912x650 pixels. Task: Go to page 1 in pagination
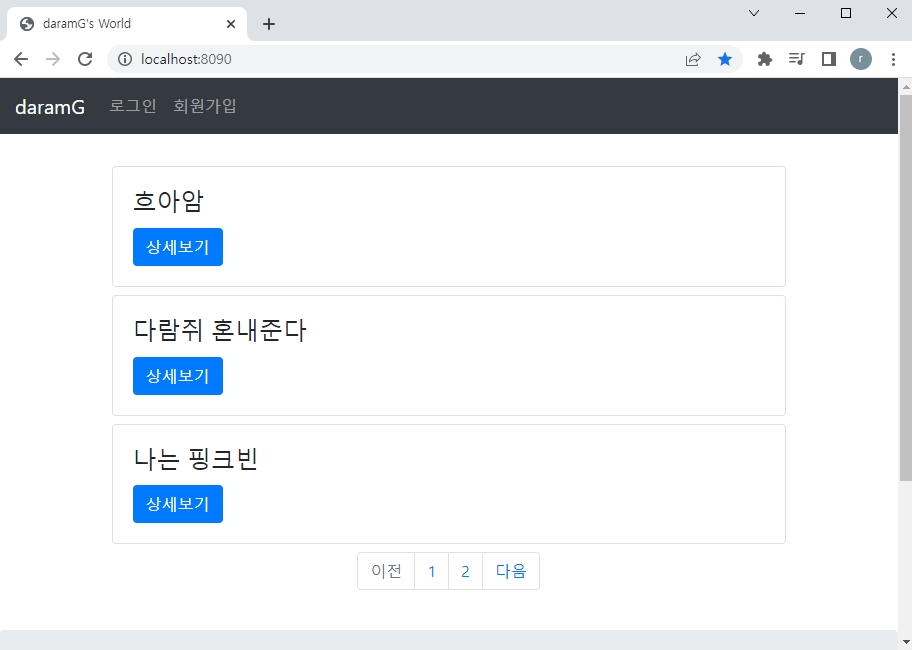432,571
